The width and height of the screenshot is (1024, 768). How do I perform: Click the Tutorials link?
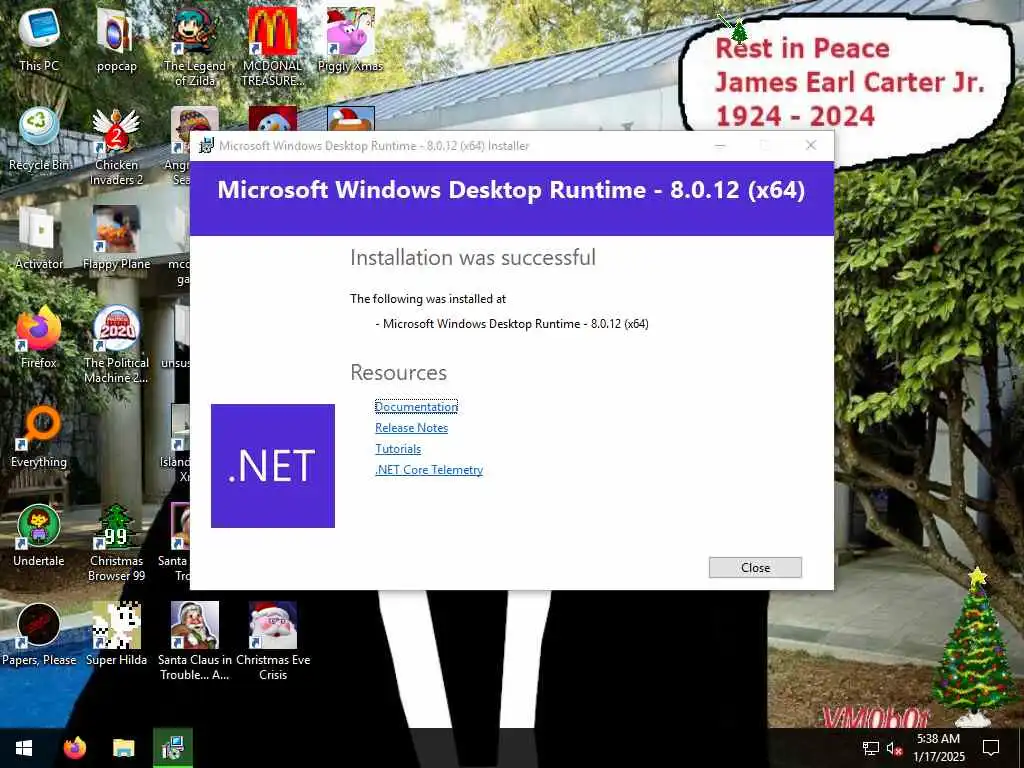point(398,449)
